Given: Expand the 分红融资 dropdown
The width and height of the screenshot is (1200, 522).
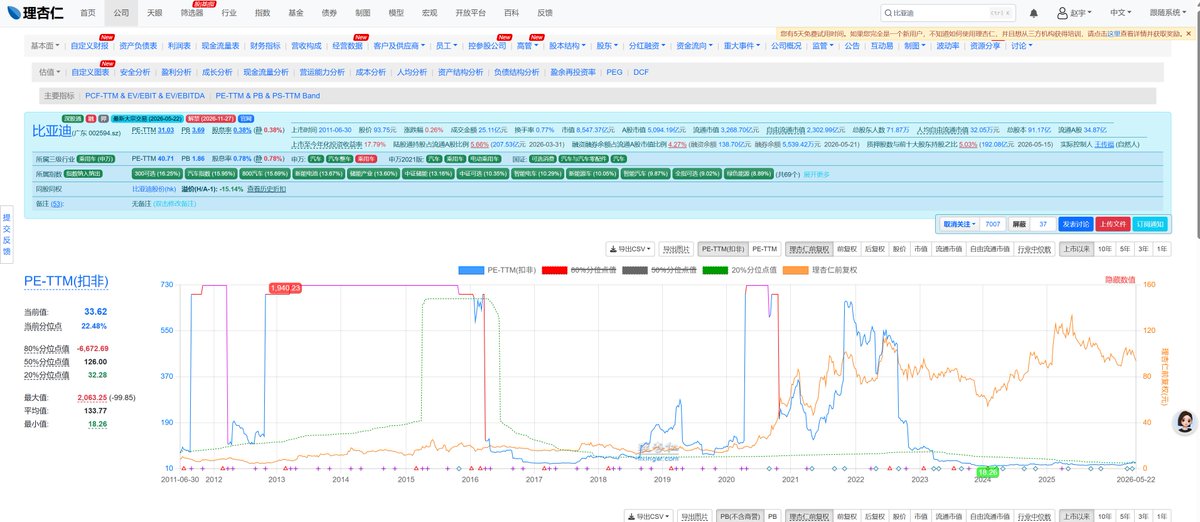Looking at the screenshot, I should coord(646,45).
